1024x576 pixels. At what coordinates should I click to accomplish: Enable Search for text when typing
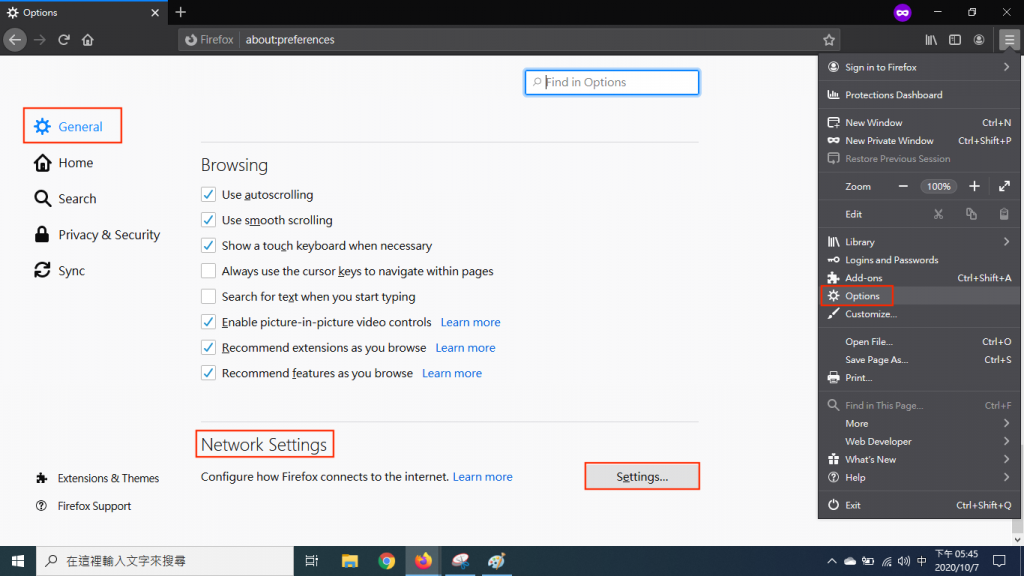point(208,296)
